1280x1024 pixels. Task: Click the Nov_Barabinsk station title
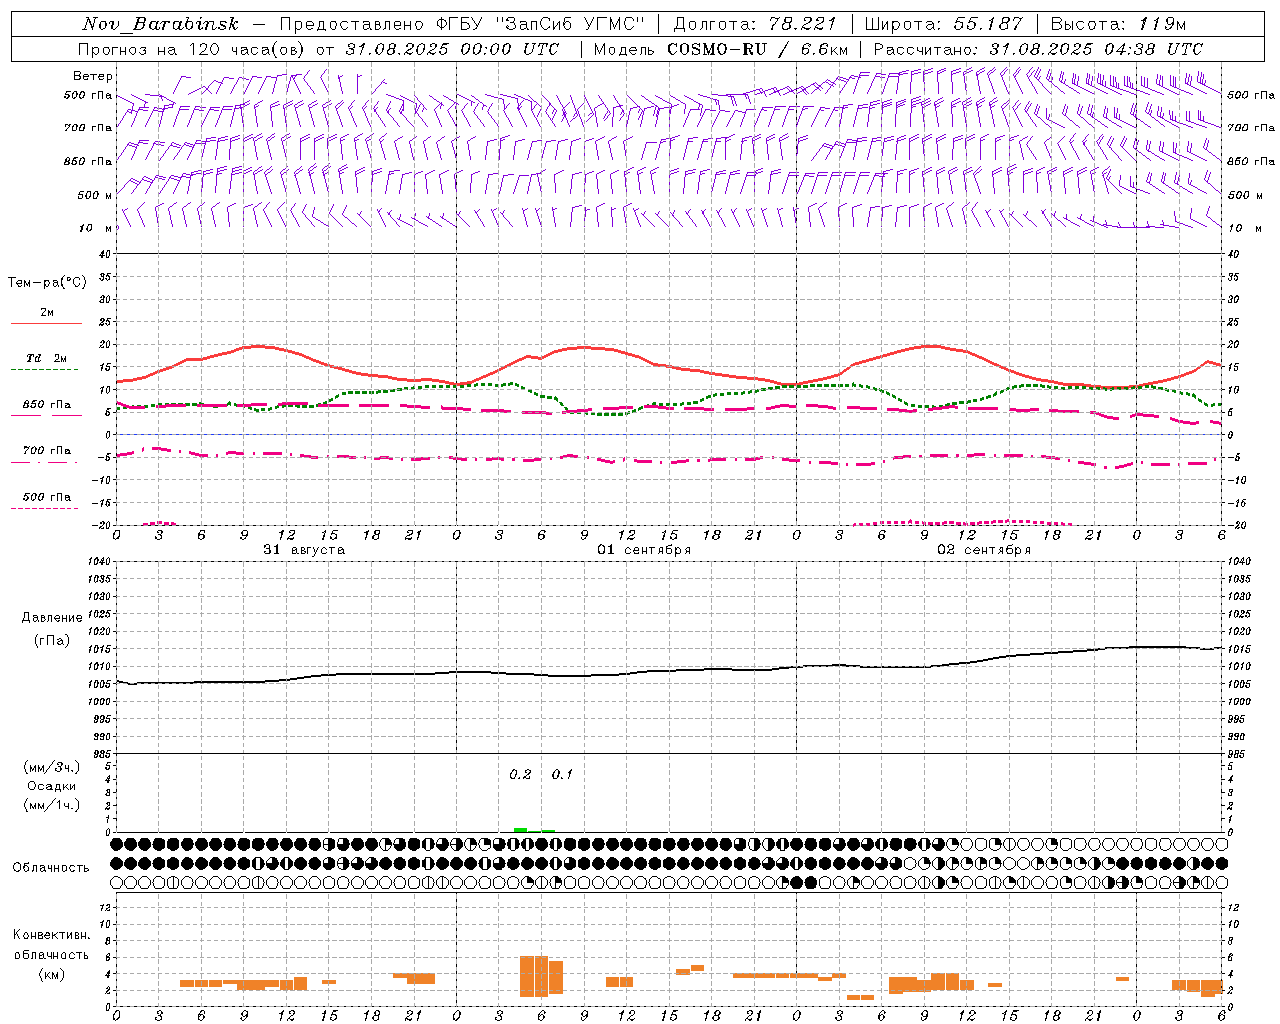pyautogui.click(x=160, y=24)
